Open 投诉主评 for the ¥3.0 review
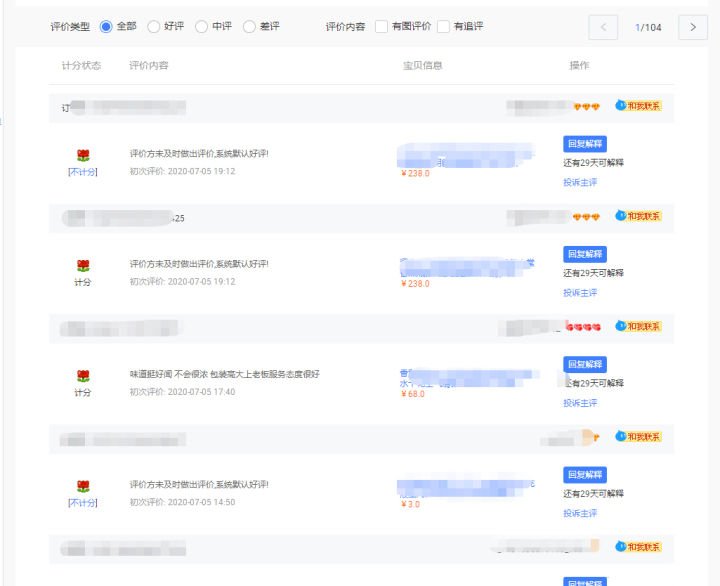This screenshot has height=586, width=720. point(580,513)
